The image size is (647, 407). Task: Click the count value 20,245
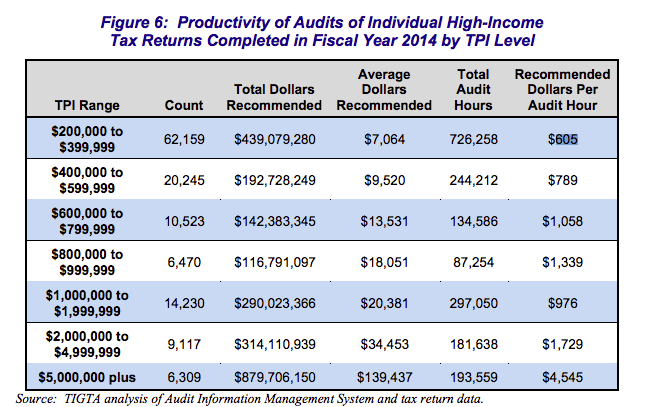(183, 179)
